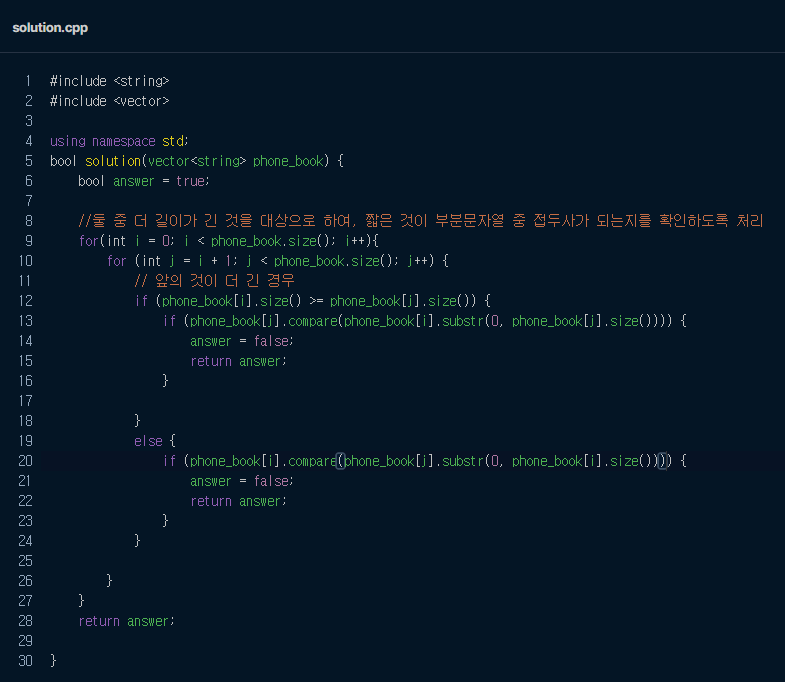This screenshot has height=682, width=785.
Task: Click the 'phone_book' parameter on line 5
Action: point(288,161)
